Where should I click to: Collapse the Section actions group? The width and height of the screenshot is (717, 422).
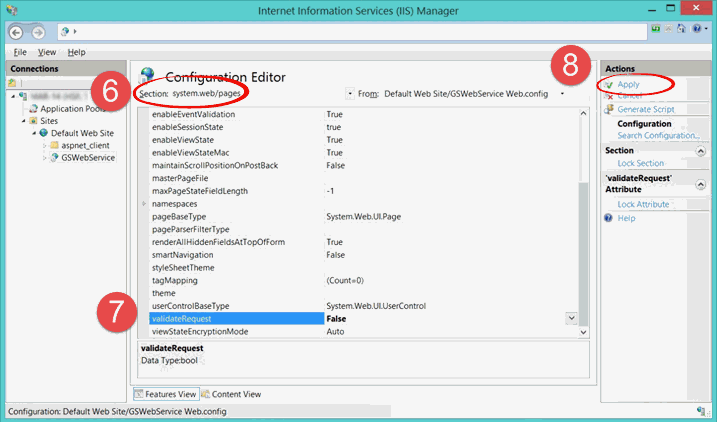(x=700, y=150)
